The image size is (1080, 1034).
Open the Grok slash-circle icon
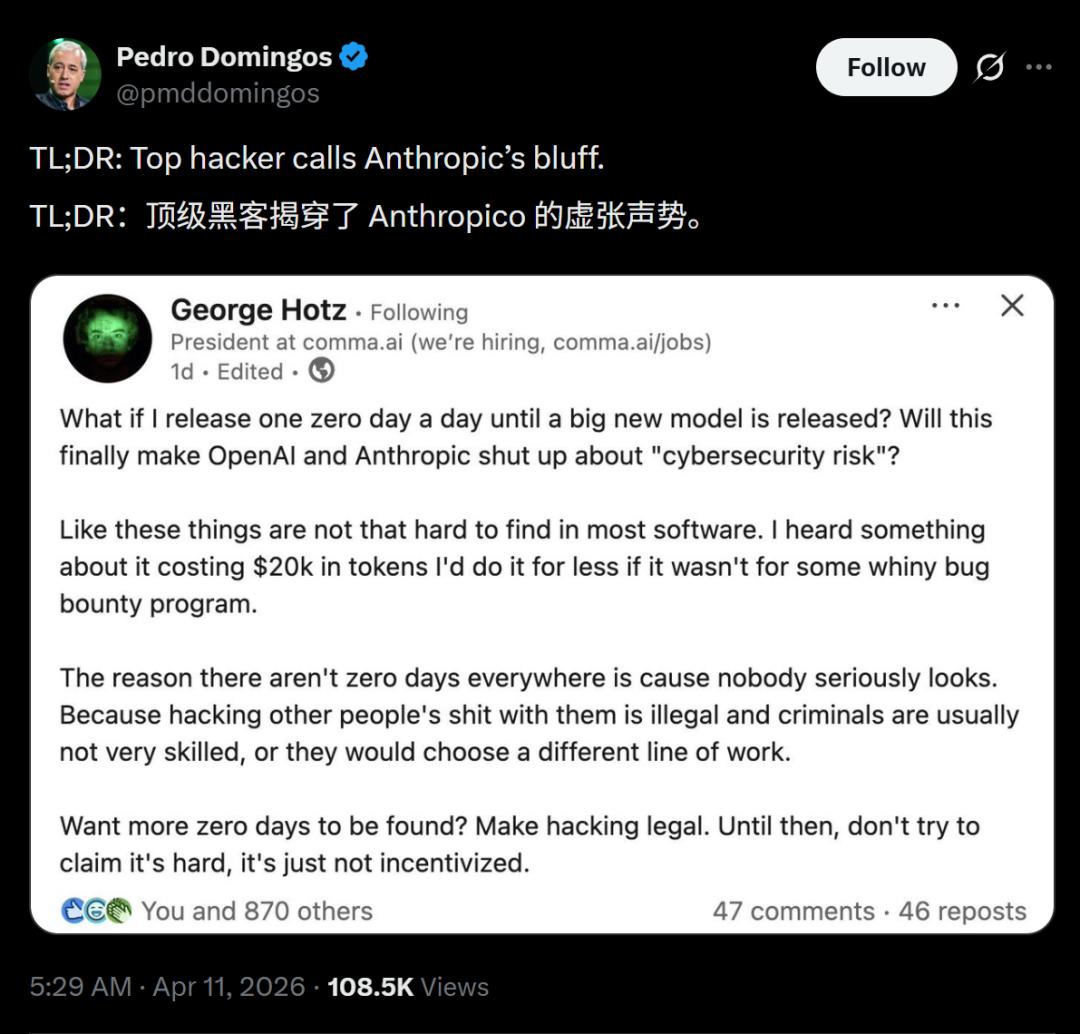coord(990,67)
